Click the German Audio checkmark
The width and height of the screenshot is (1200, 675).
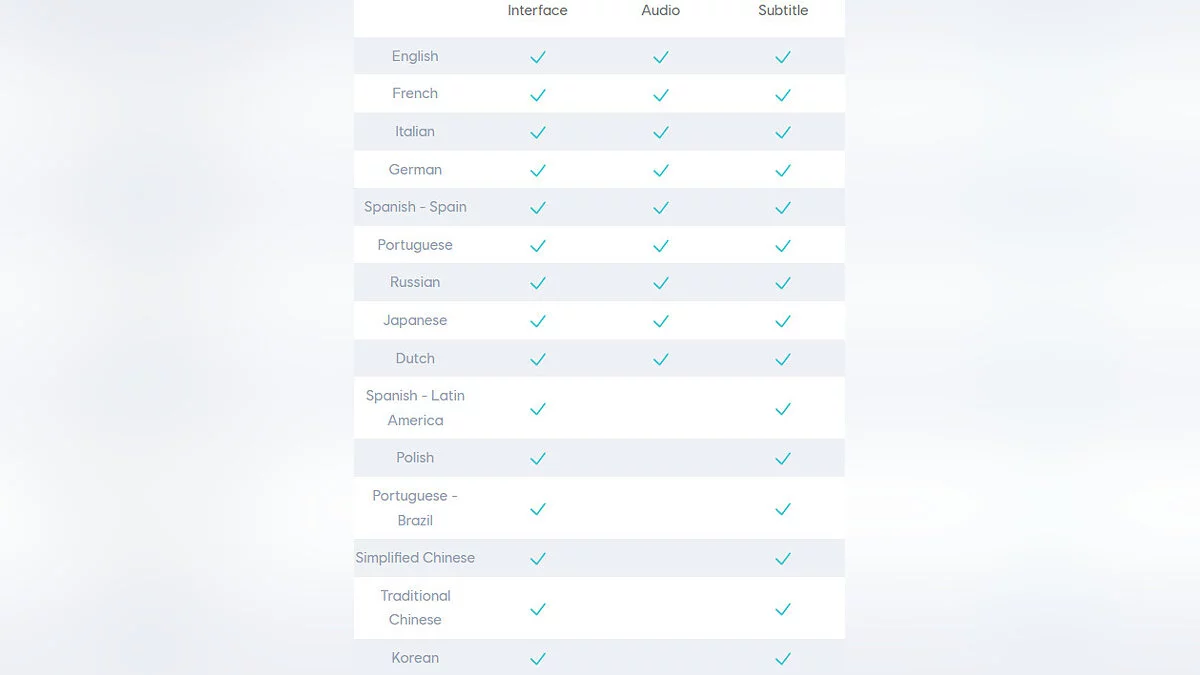660,170
